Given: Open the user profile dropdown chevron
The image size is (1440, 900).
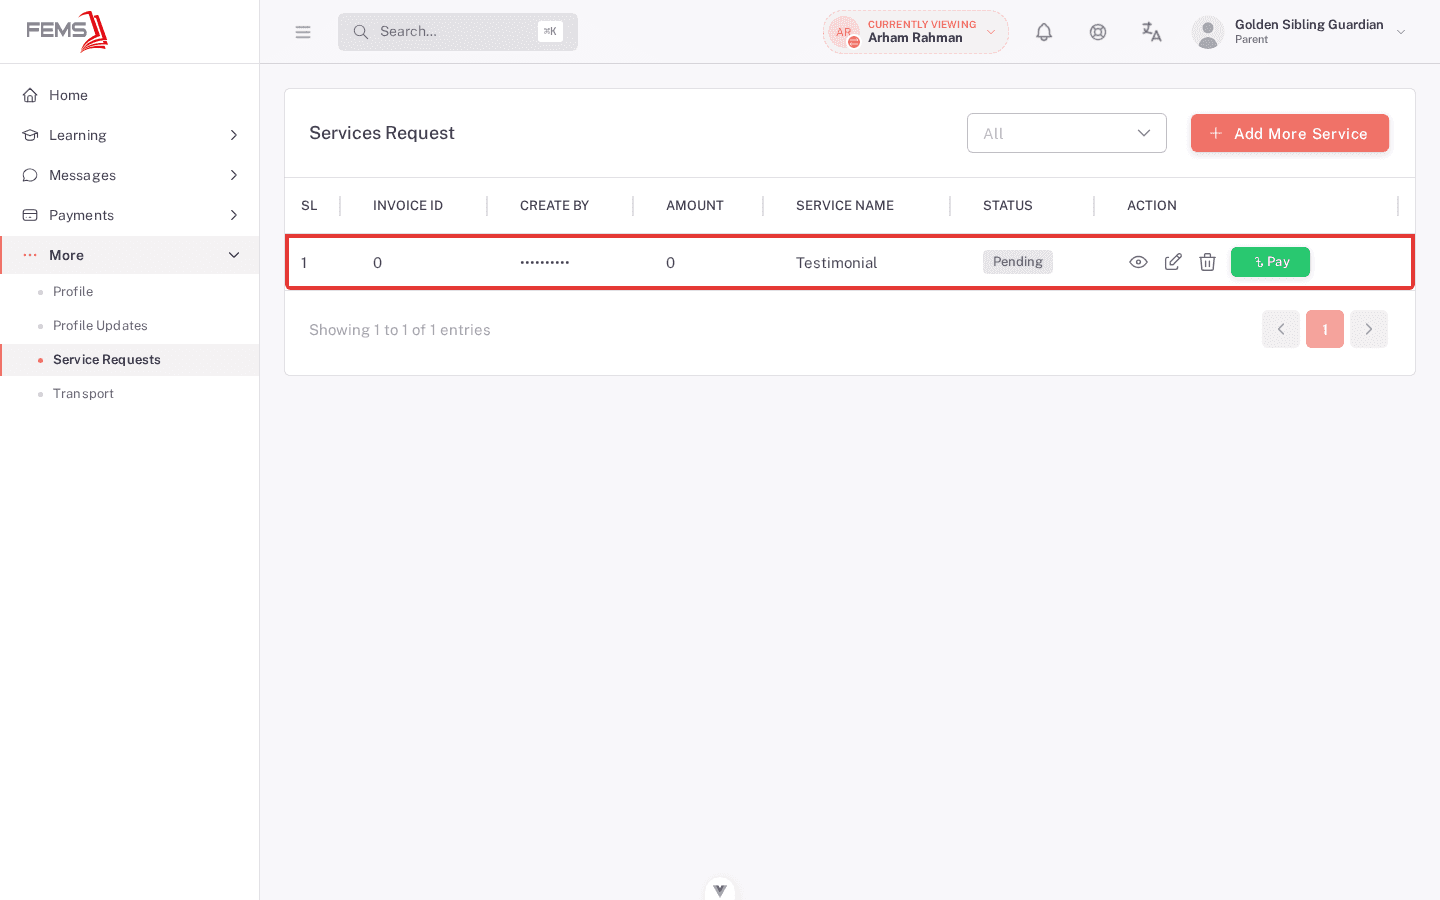Looking at the screenshot, I should click(1401, 32).
